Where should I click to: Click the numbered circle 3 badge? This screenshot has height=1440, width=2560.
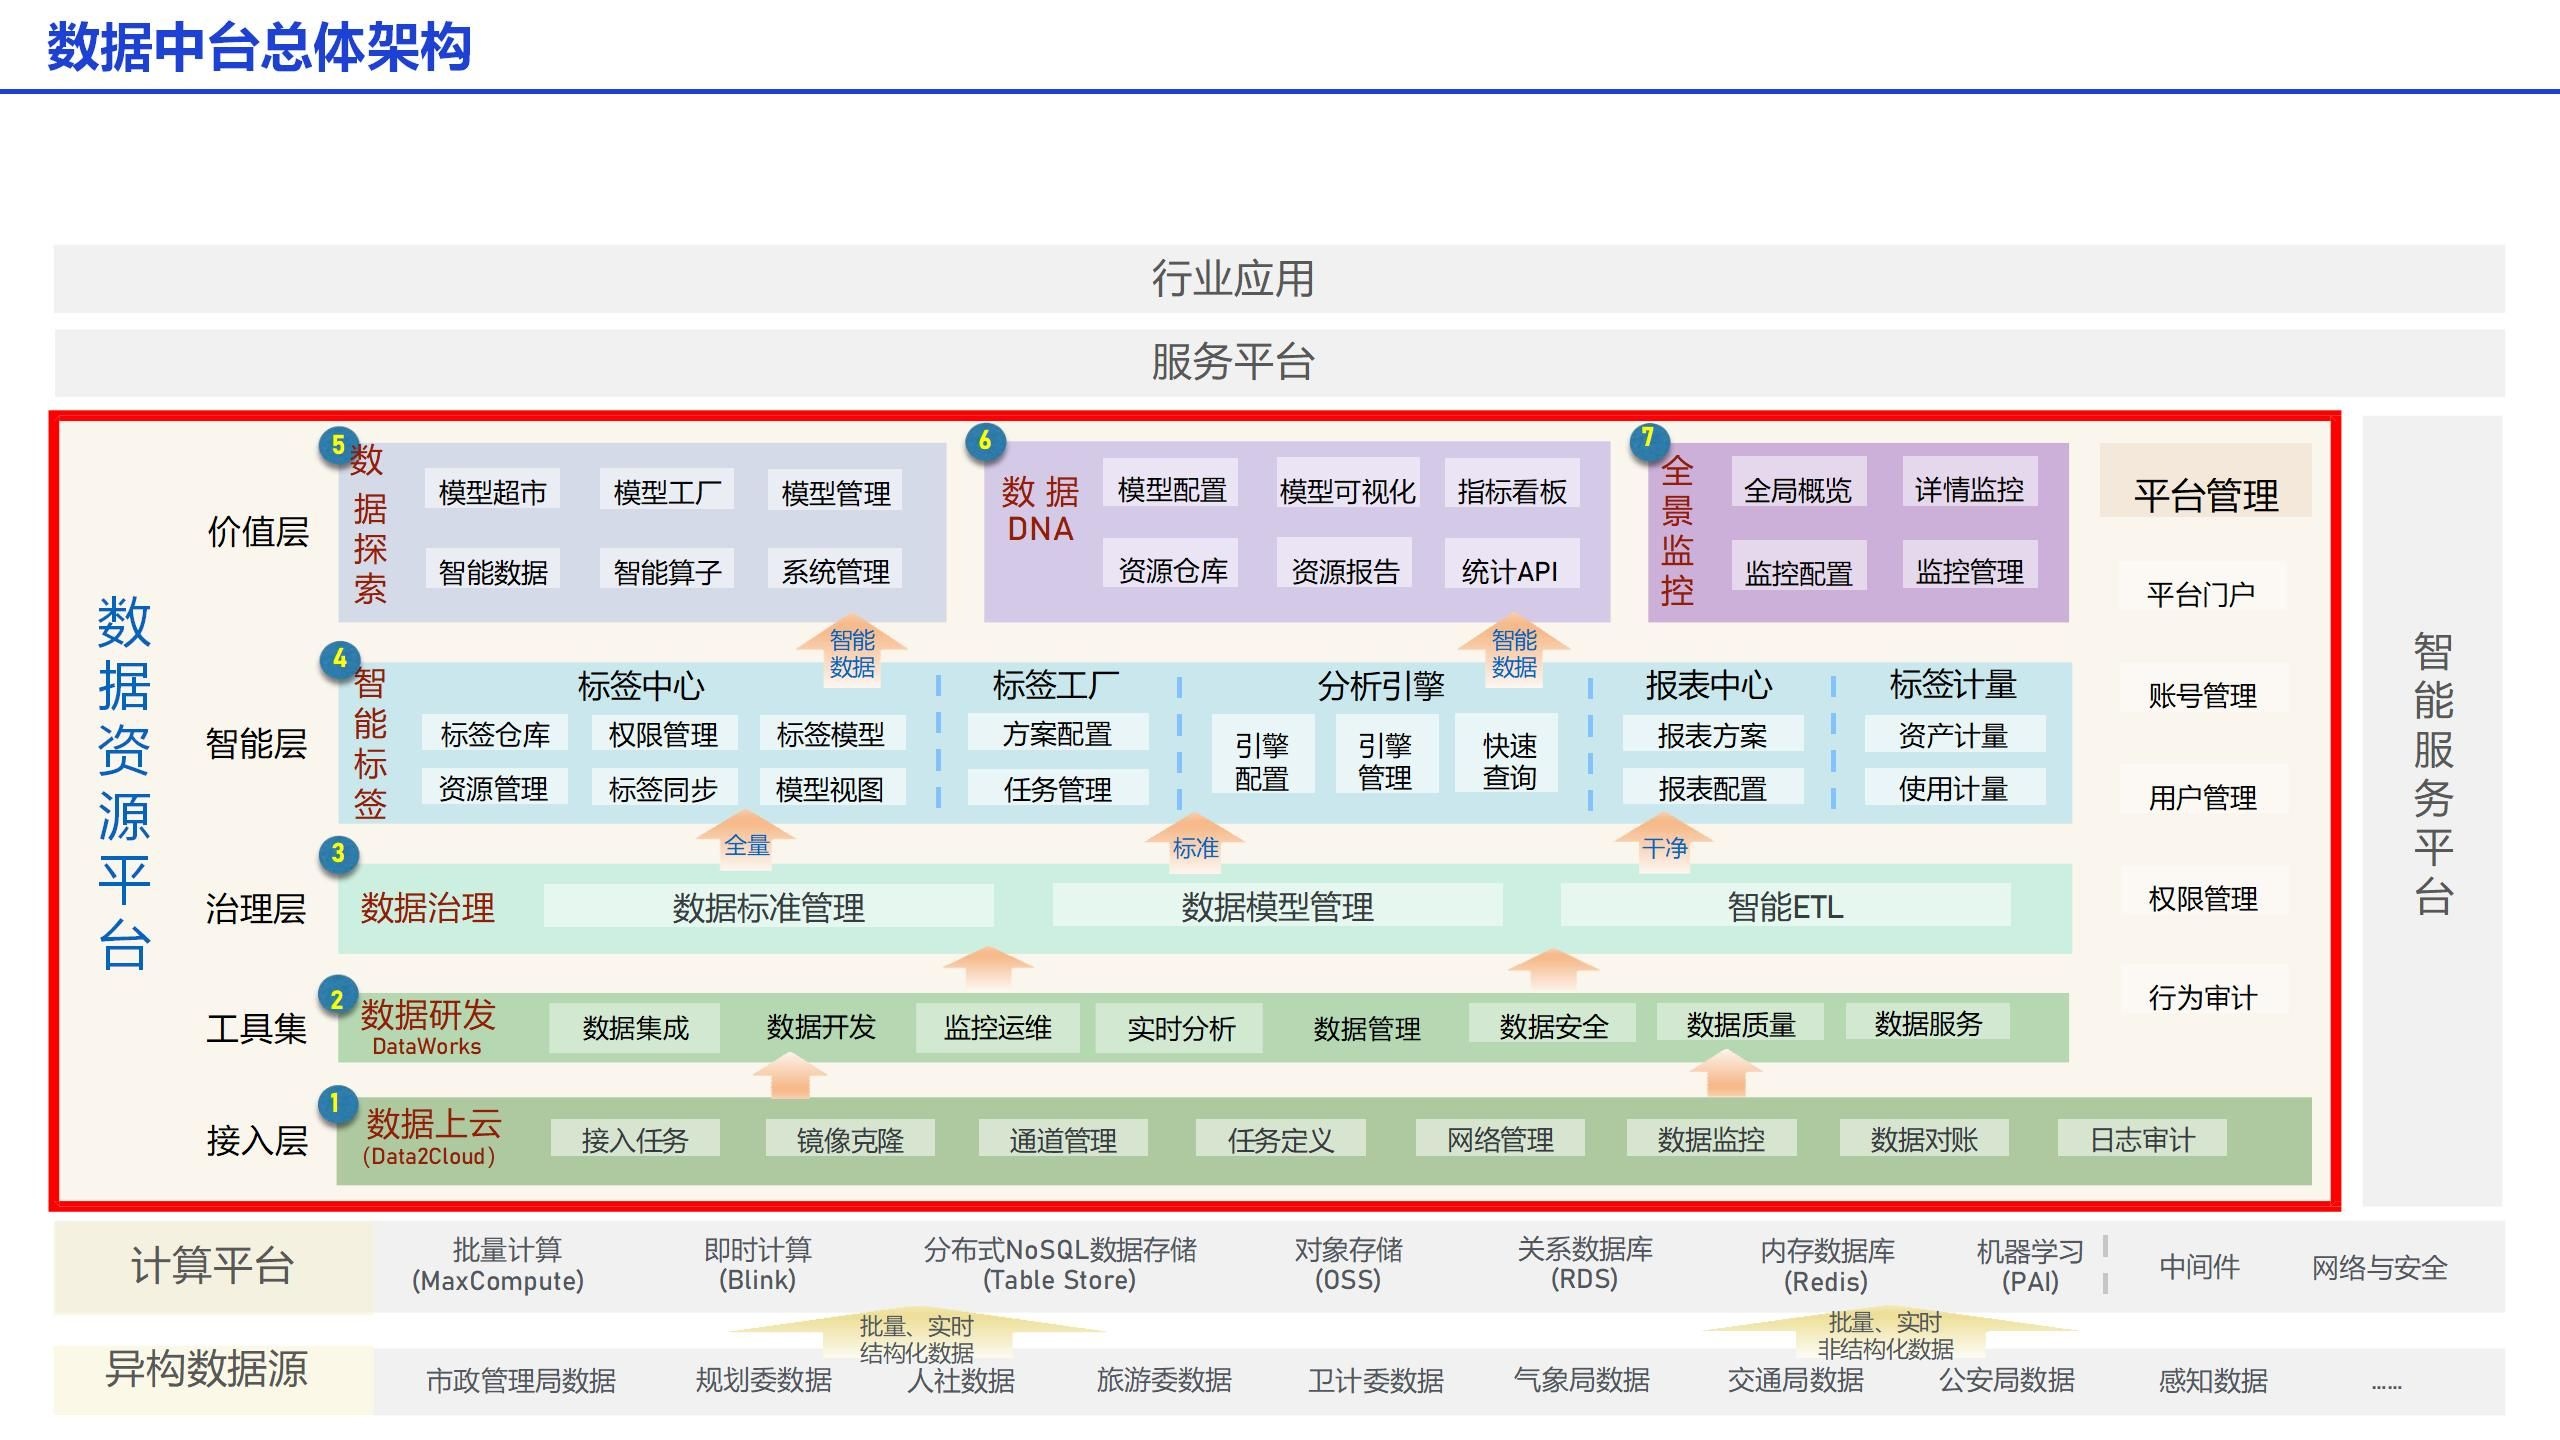tap(338, 853)
